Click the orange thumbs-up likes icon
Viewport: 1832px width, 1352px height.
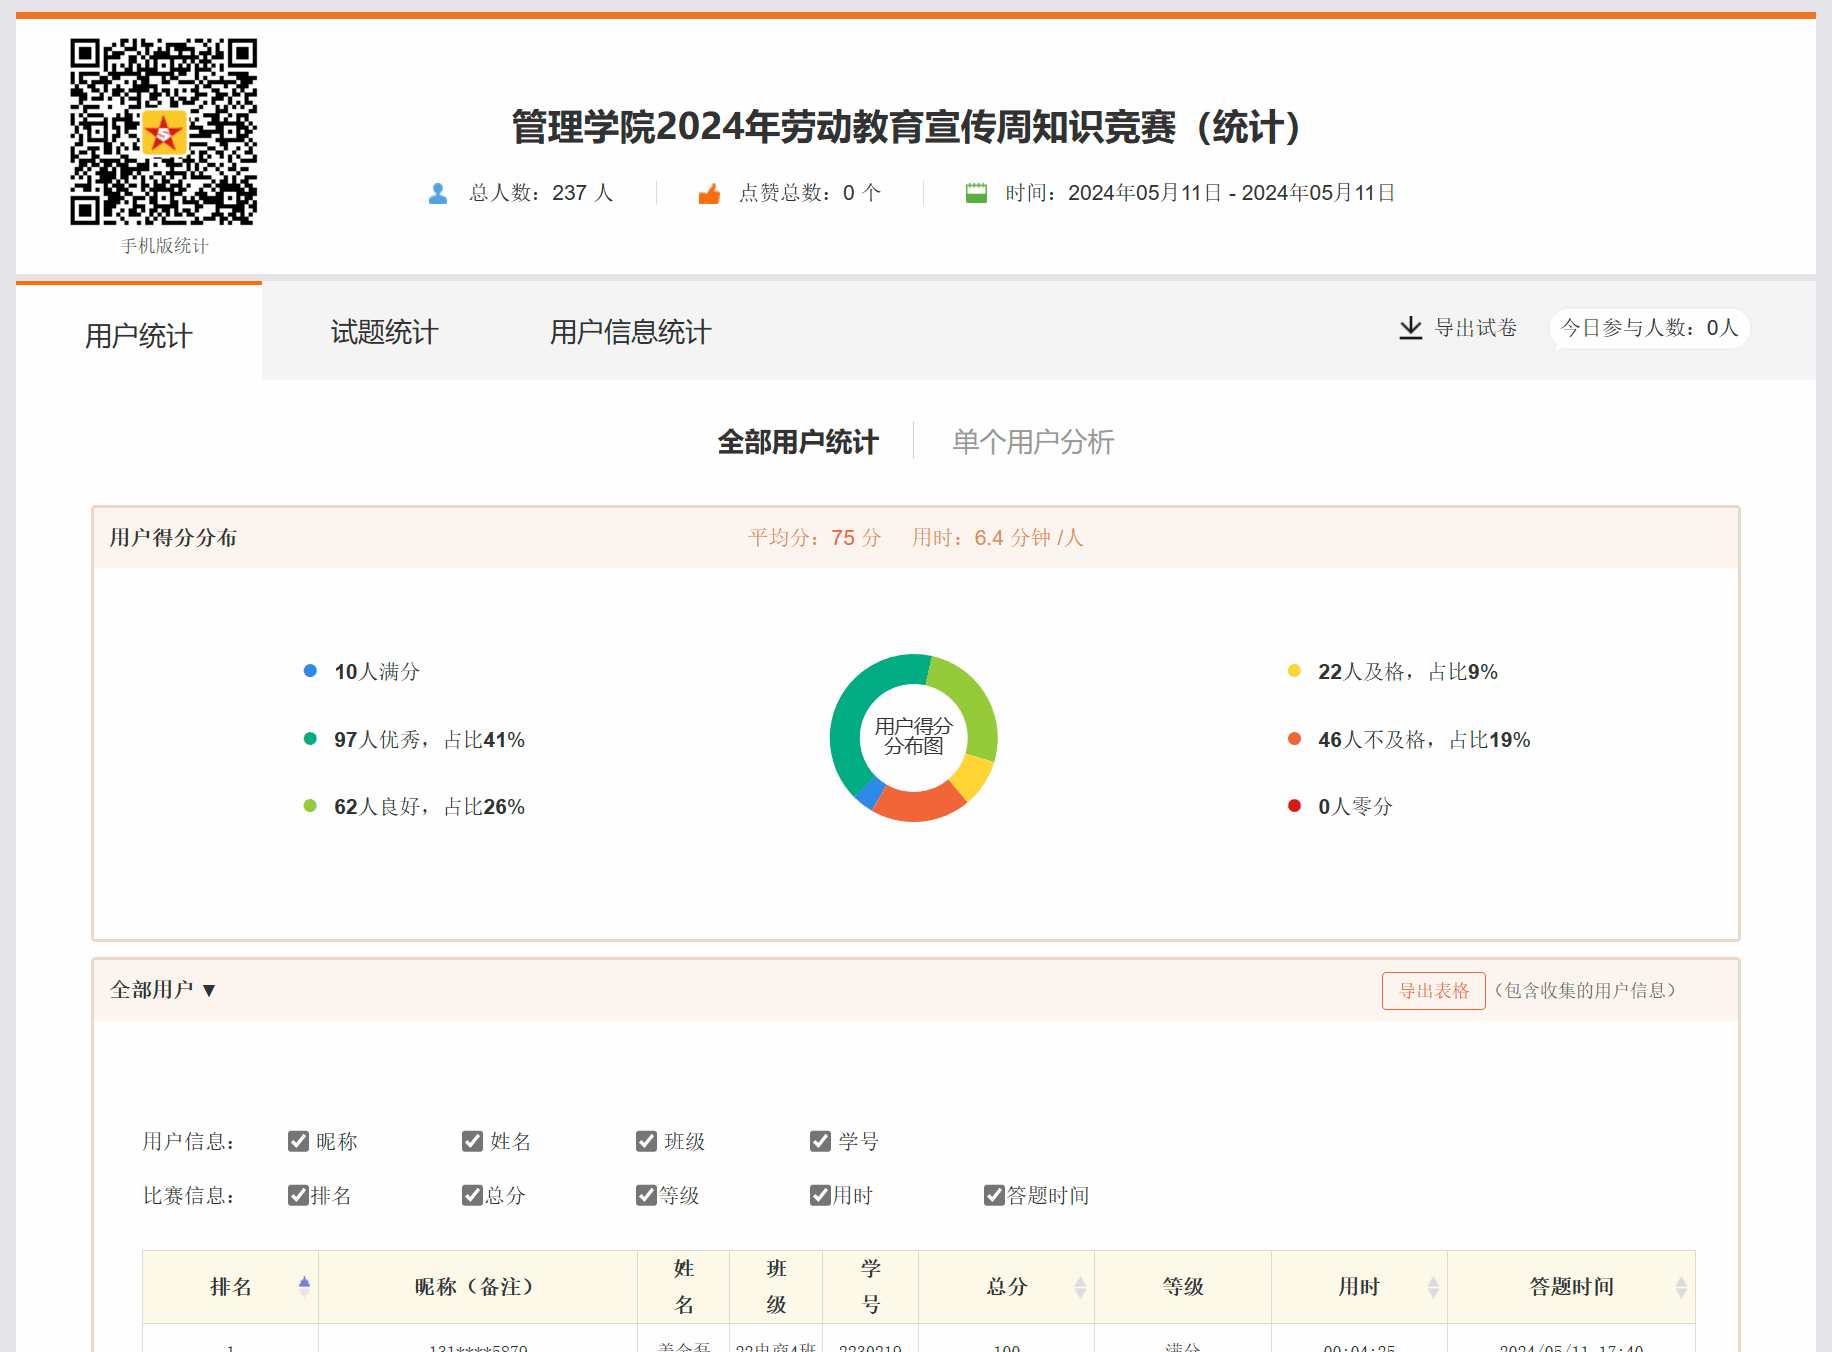click(x=709, y=193)
